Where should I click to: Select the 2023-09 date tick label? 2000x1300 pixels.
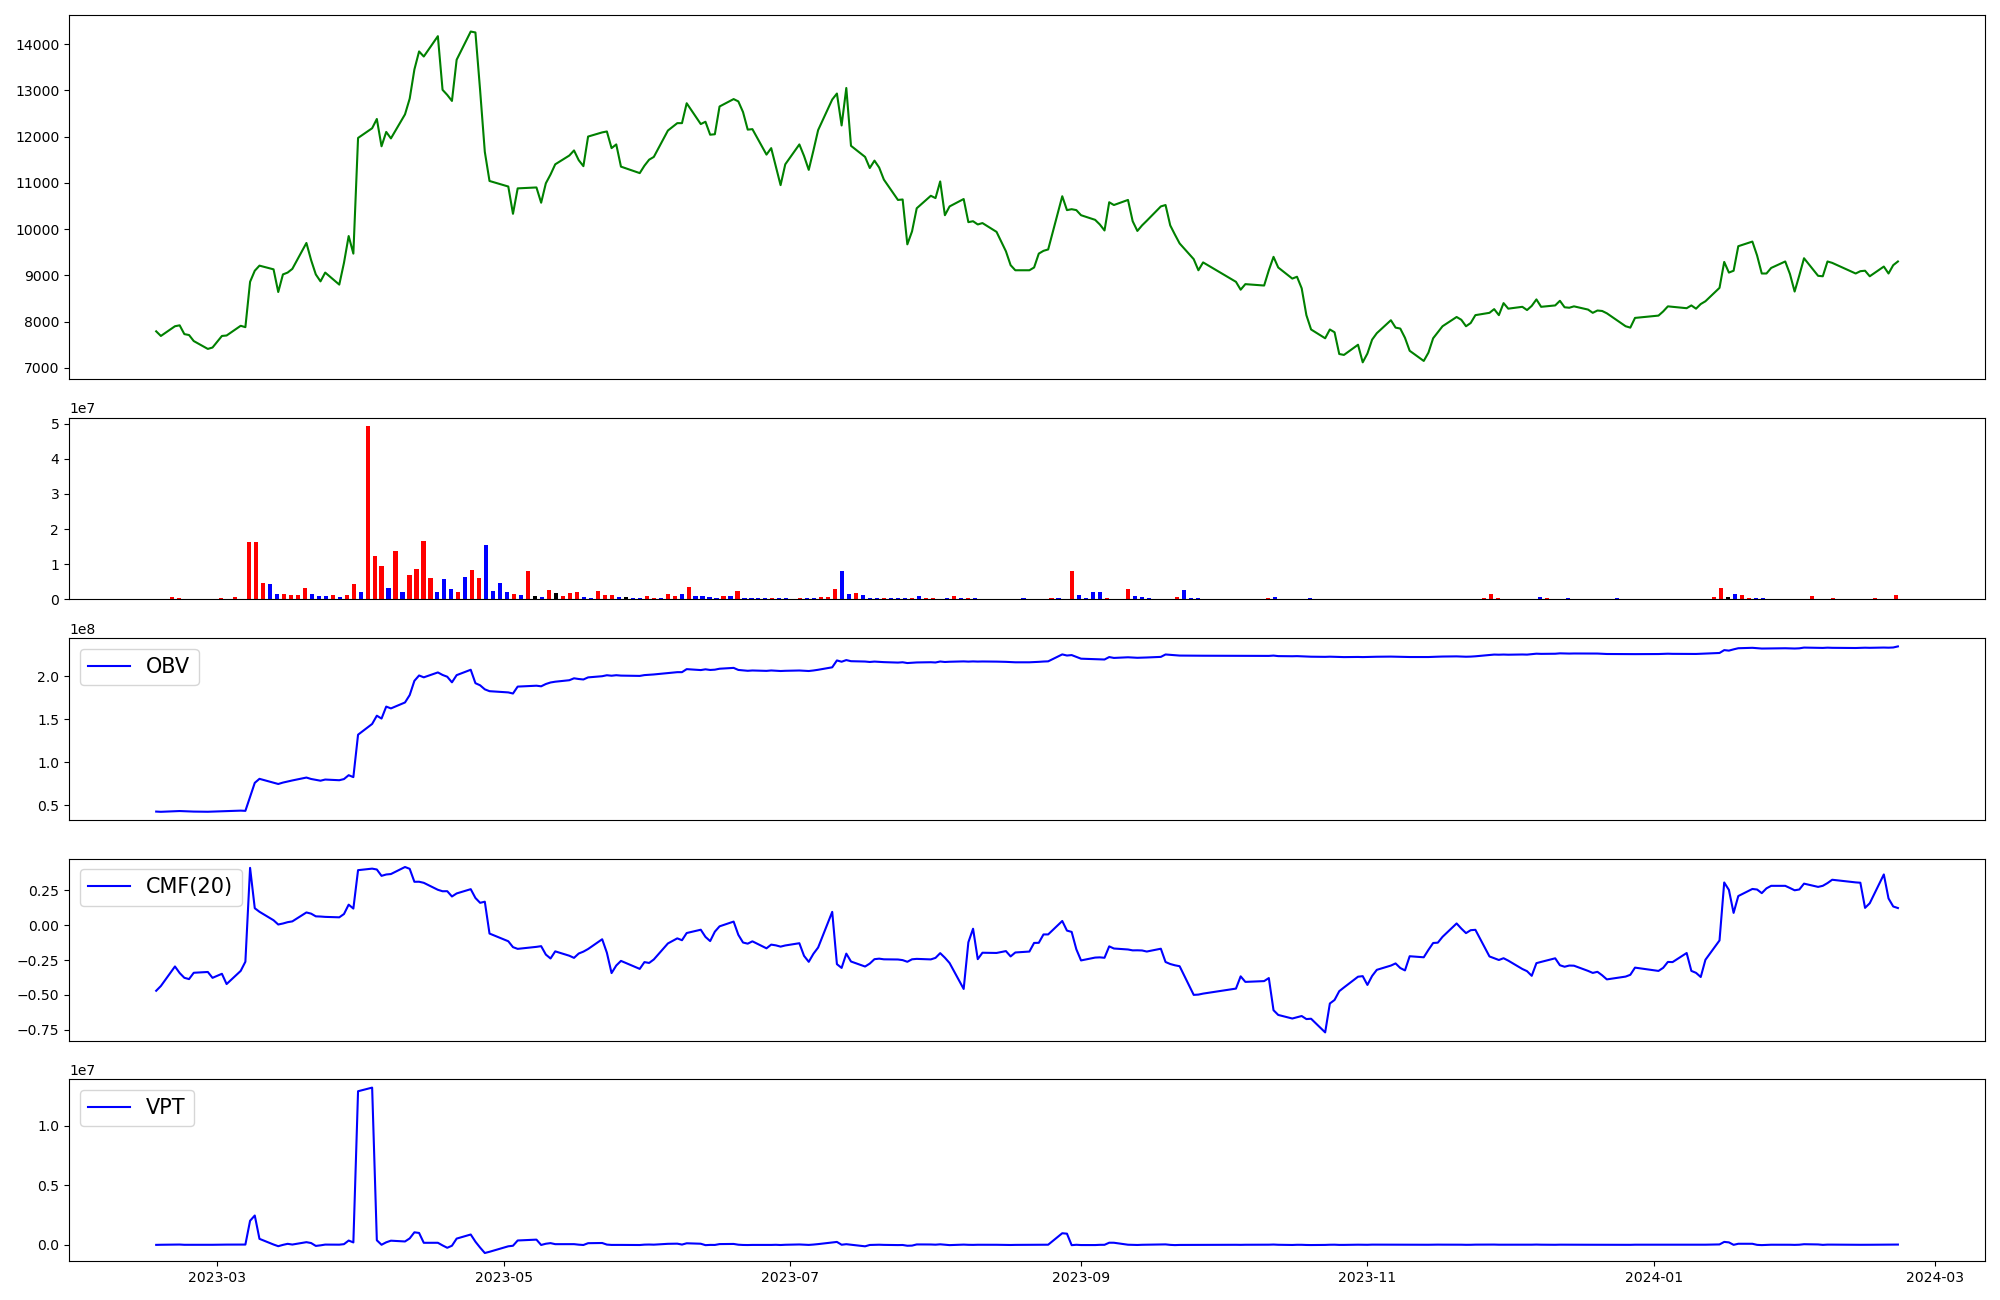coord(1082,1277)
